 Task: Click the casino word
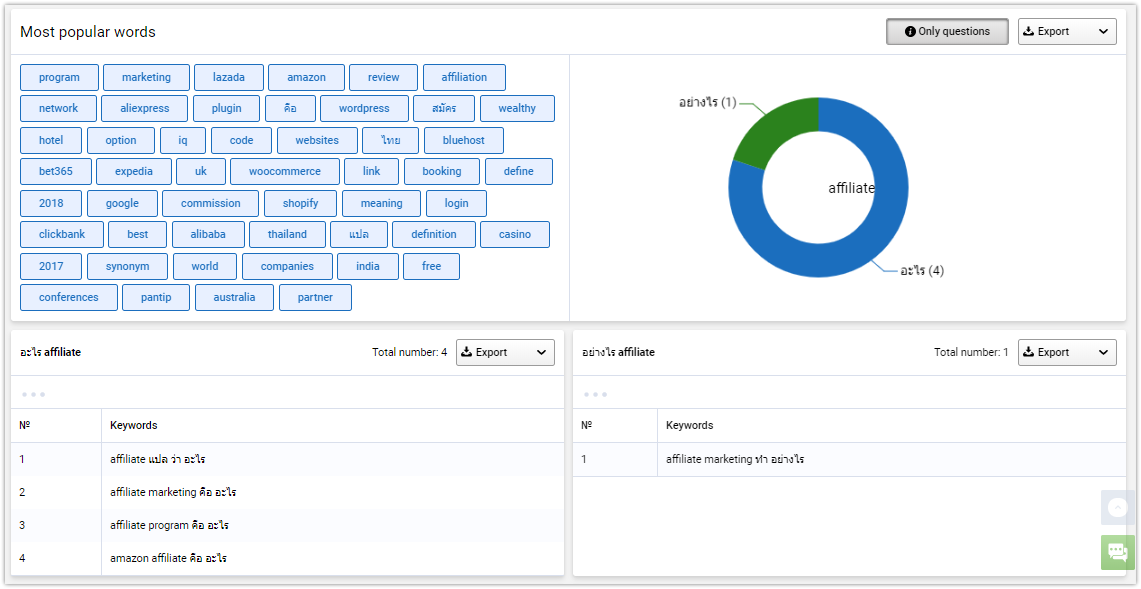pyautogui.click(x=514, y=234)
